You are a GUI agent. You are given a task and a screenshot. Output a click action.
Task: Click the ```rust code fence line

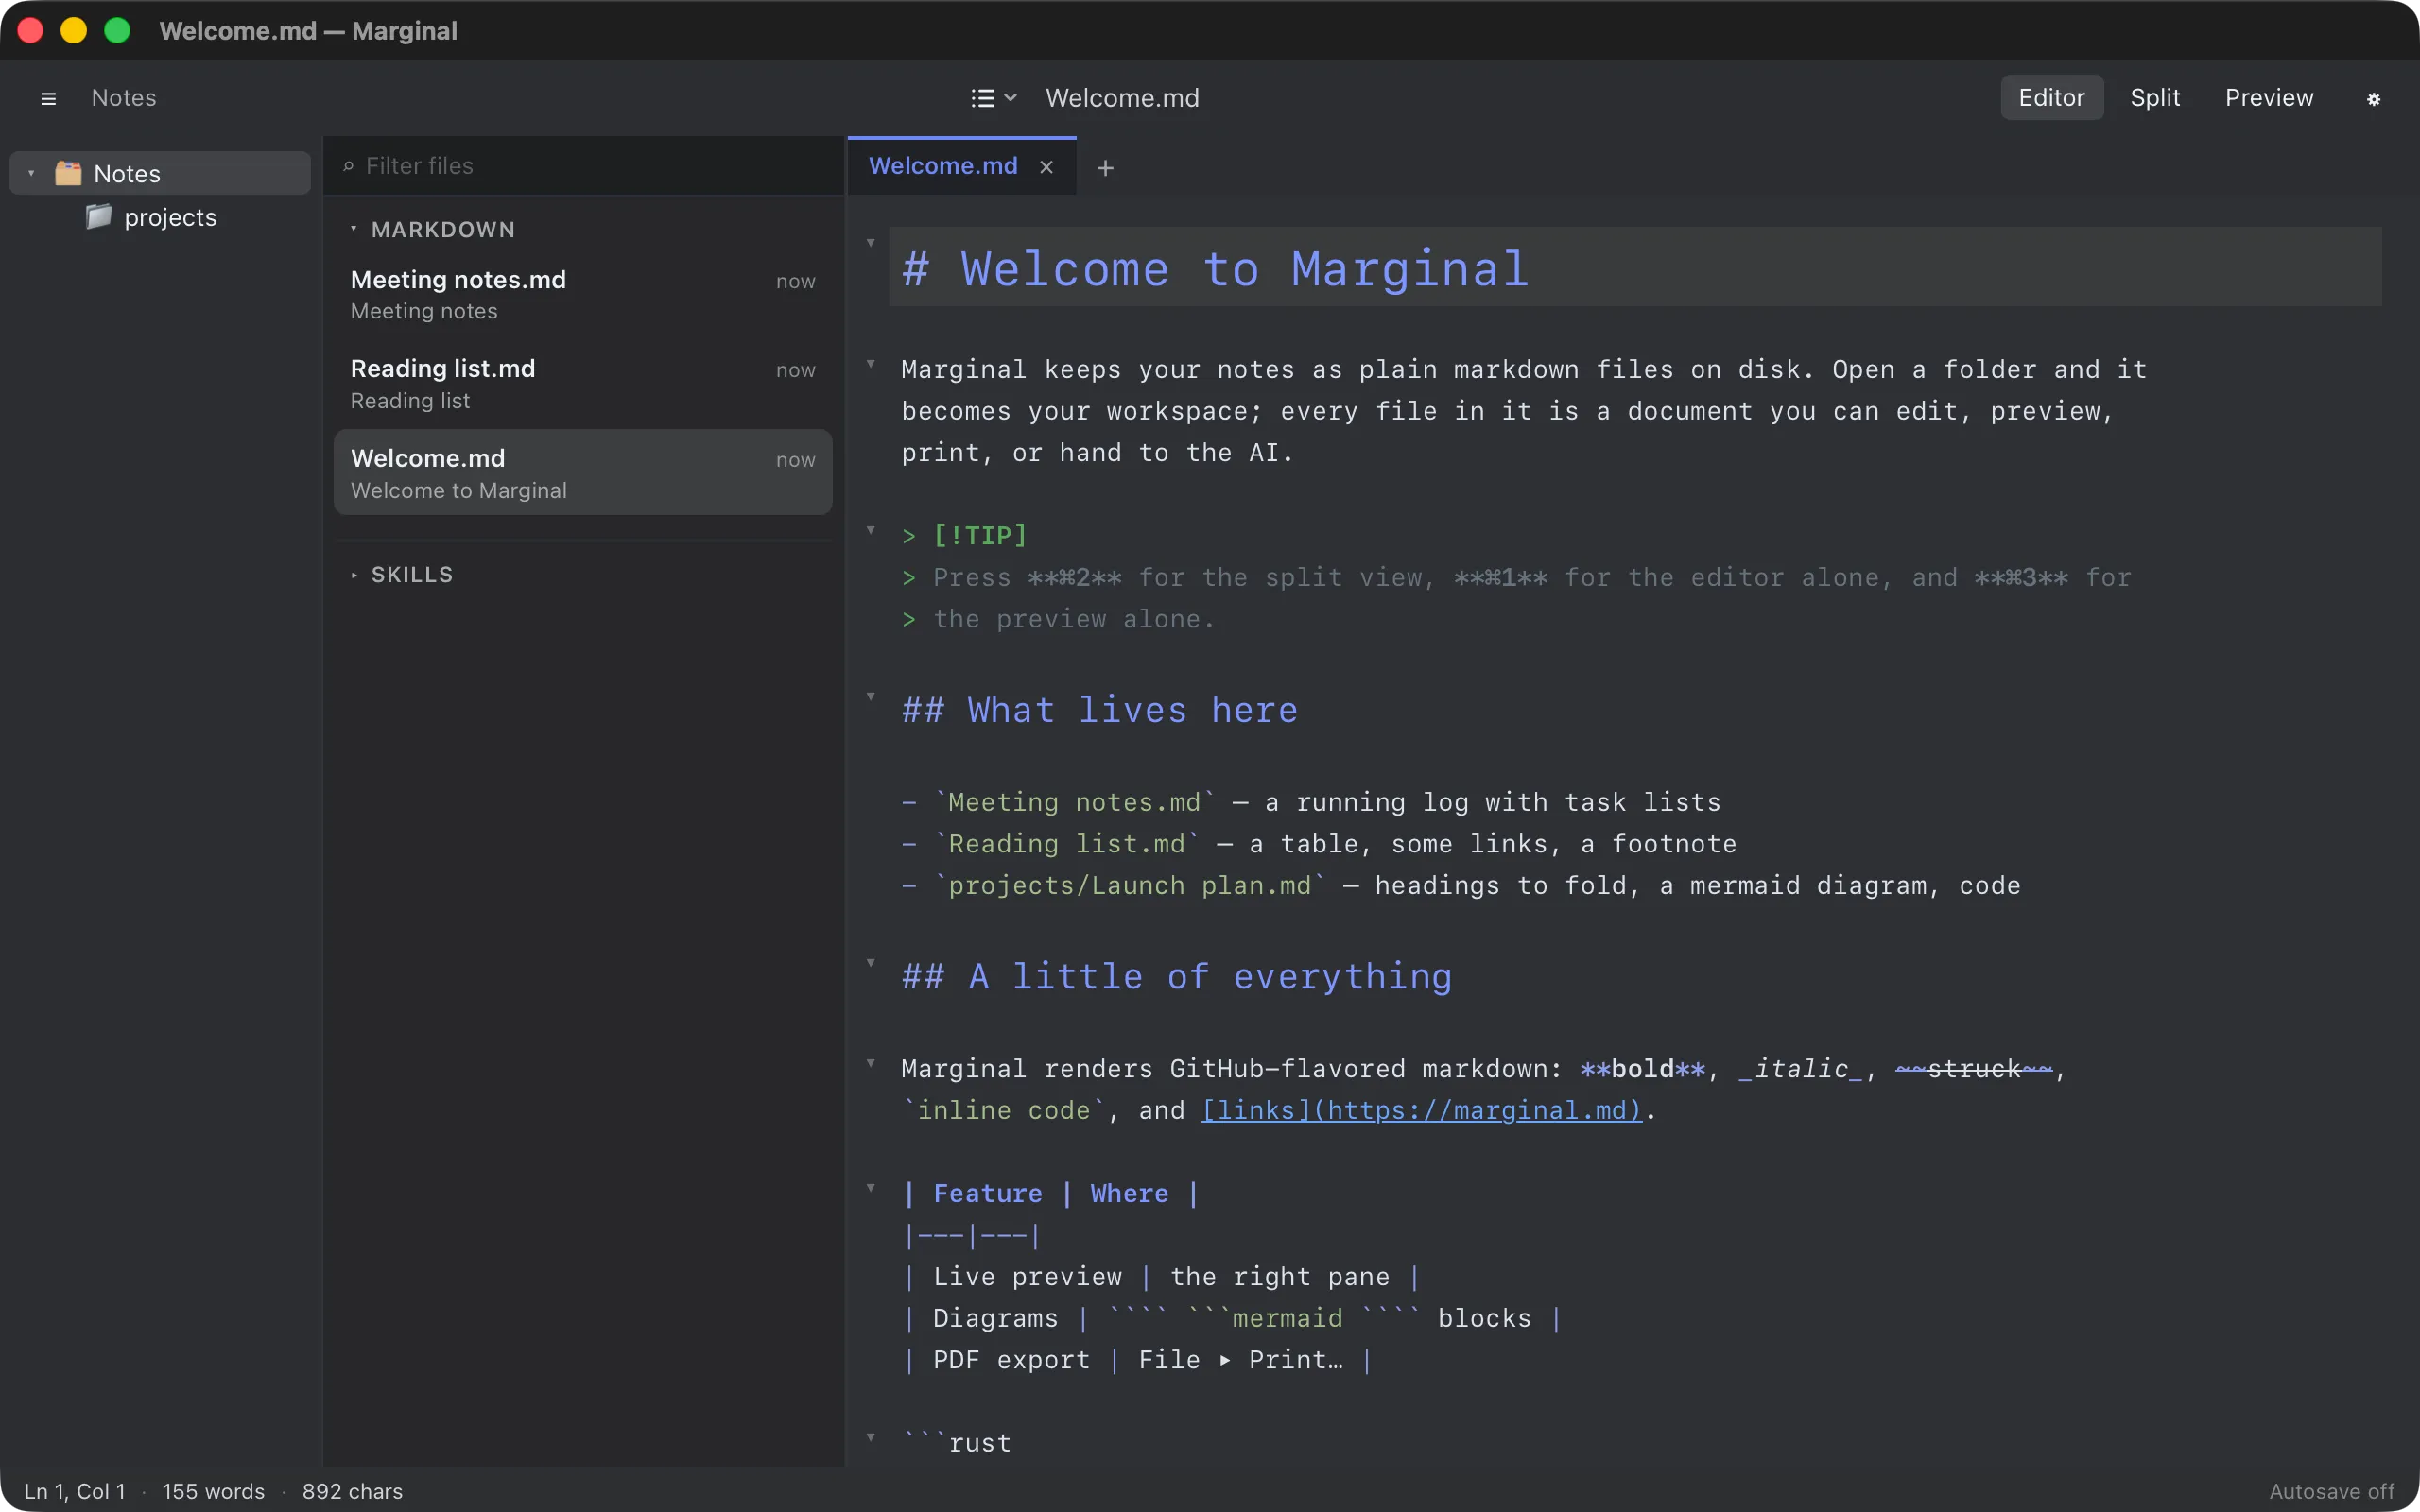pyautogui.click(x=957, y=1443)
